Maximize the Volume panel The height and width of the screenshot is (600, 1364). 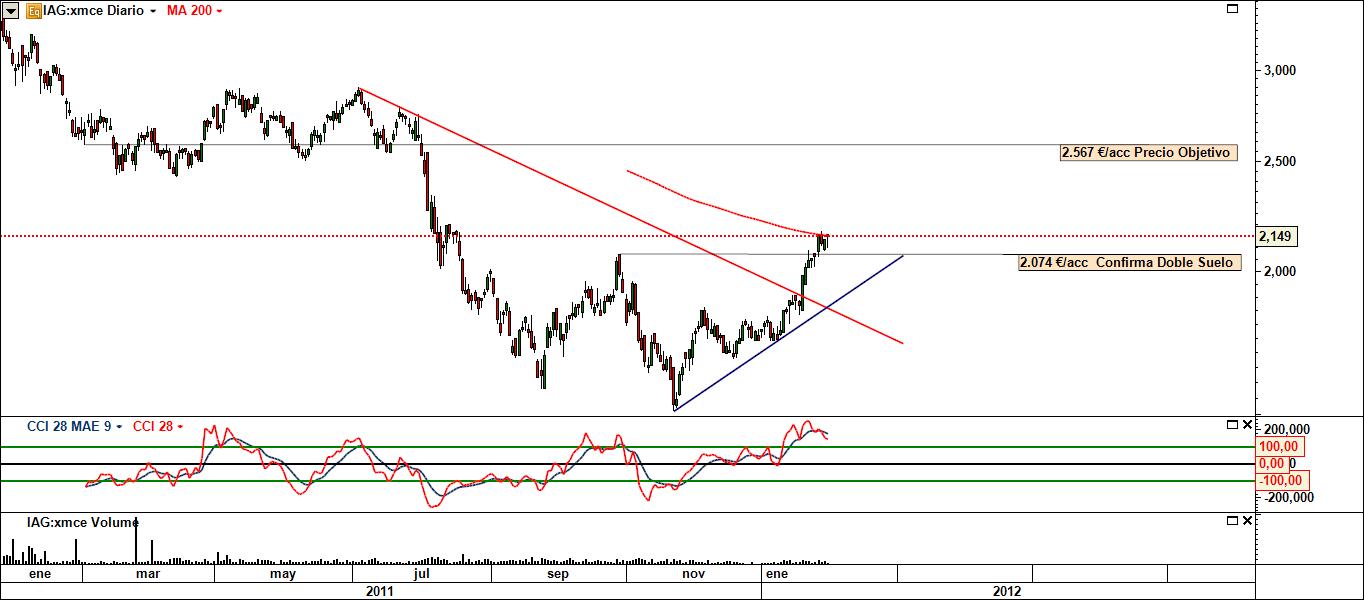(1232, 521)
